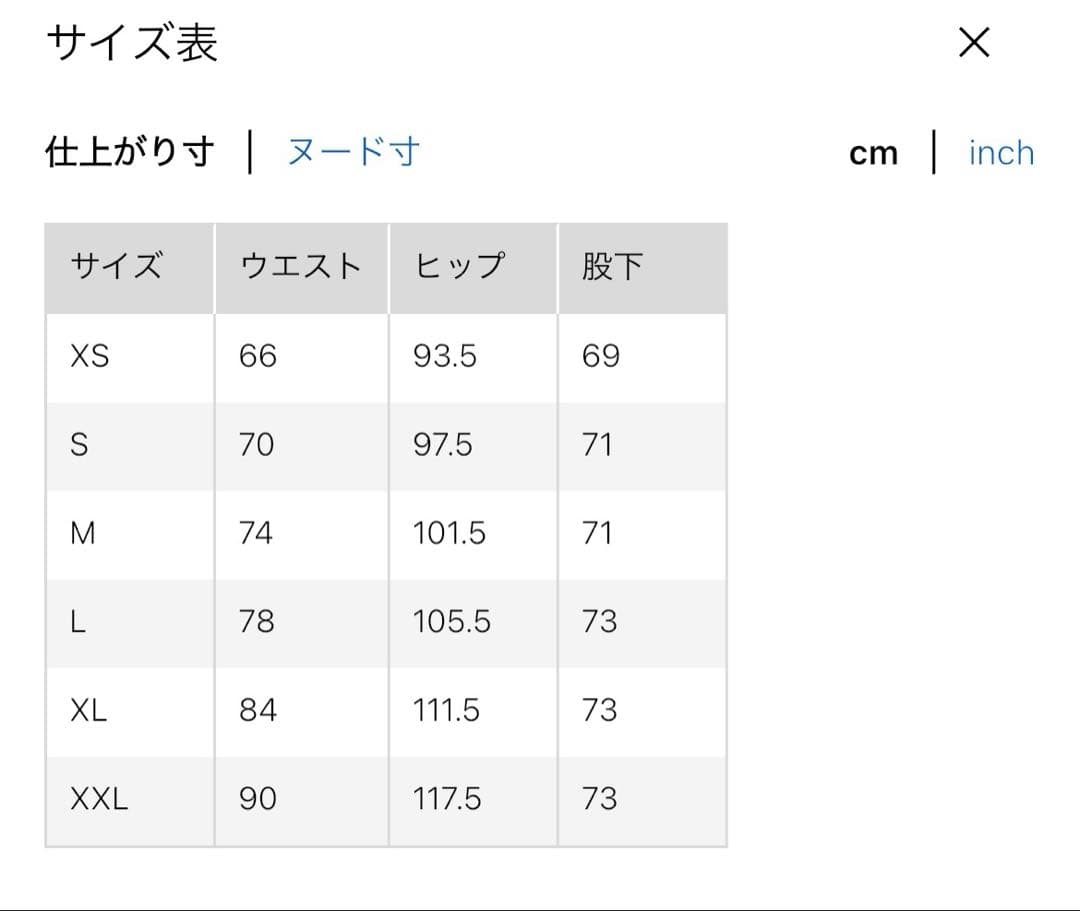Click the サイズ表 title heading

[x=132, y=45]
